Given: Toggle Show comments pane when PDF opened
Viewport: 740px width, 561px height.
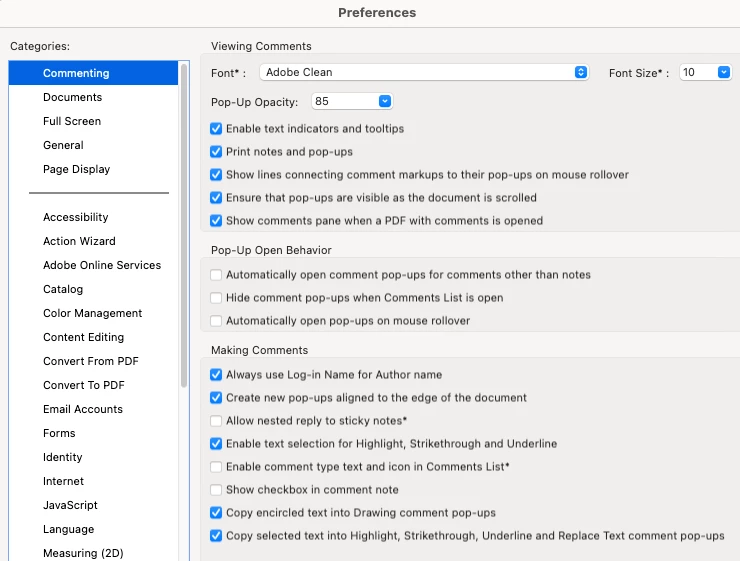Looking at the screenshot, I should (216, 221).
